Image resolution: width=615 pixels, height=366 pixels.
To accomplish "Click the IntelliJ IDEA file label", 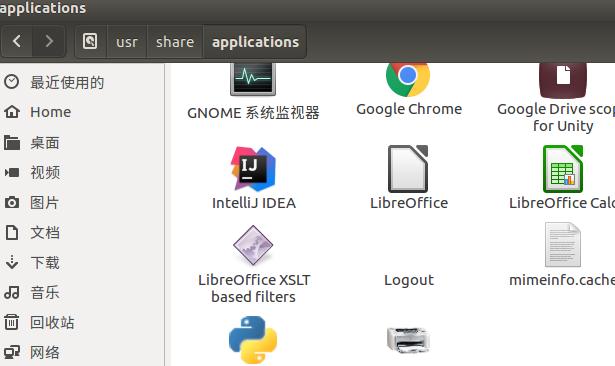I will (254, 203).
